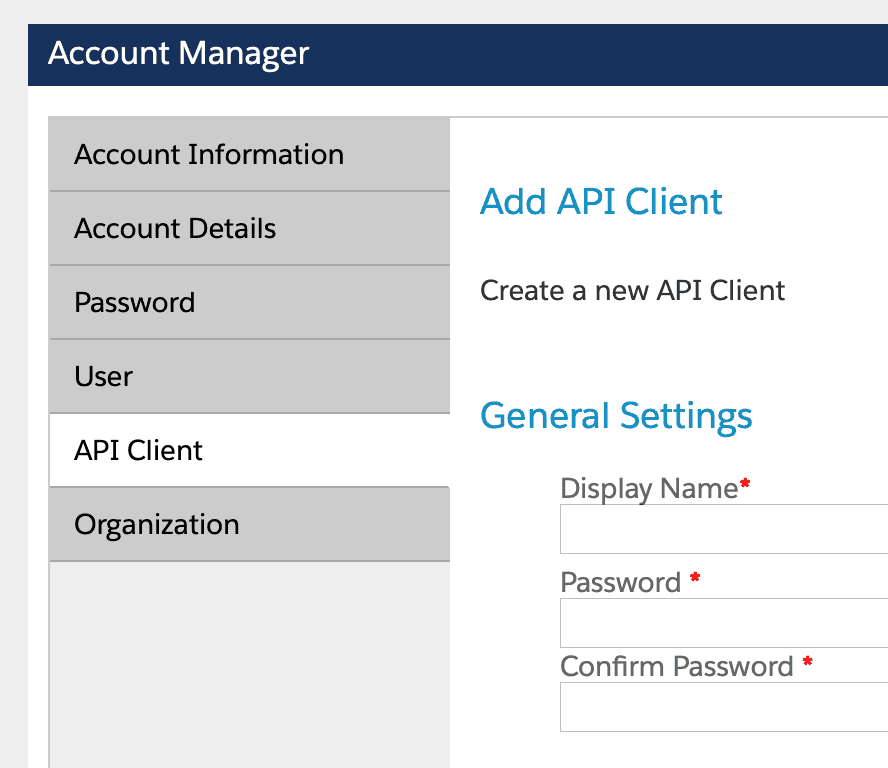Viewport: 888px width, 768px height.
Task: Click the "Create a new API Client" description text
Action: pyautogui.click(x=632, y=291)
